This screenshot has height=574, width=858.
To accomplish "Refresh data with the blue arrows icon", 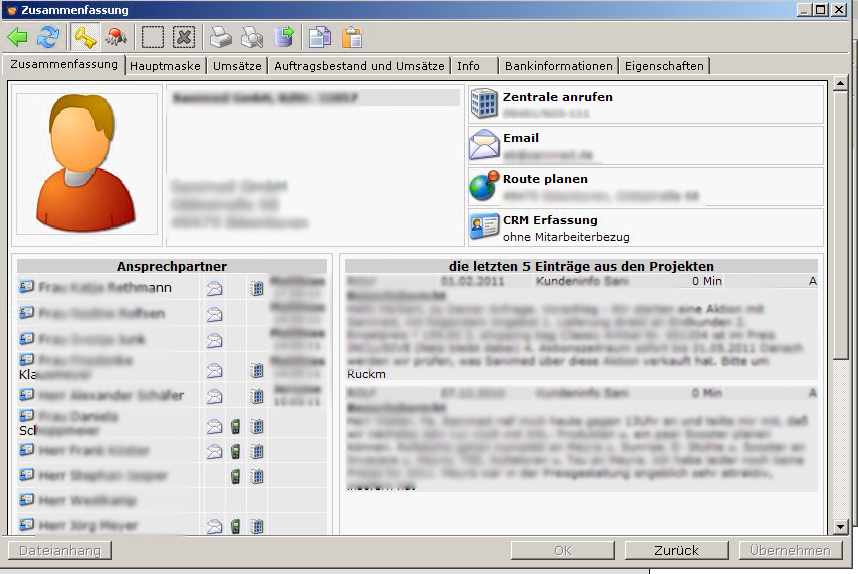I will tap(47, 38).
